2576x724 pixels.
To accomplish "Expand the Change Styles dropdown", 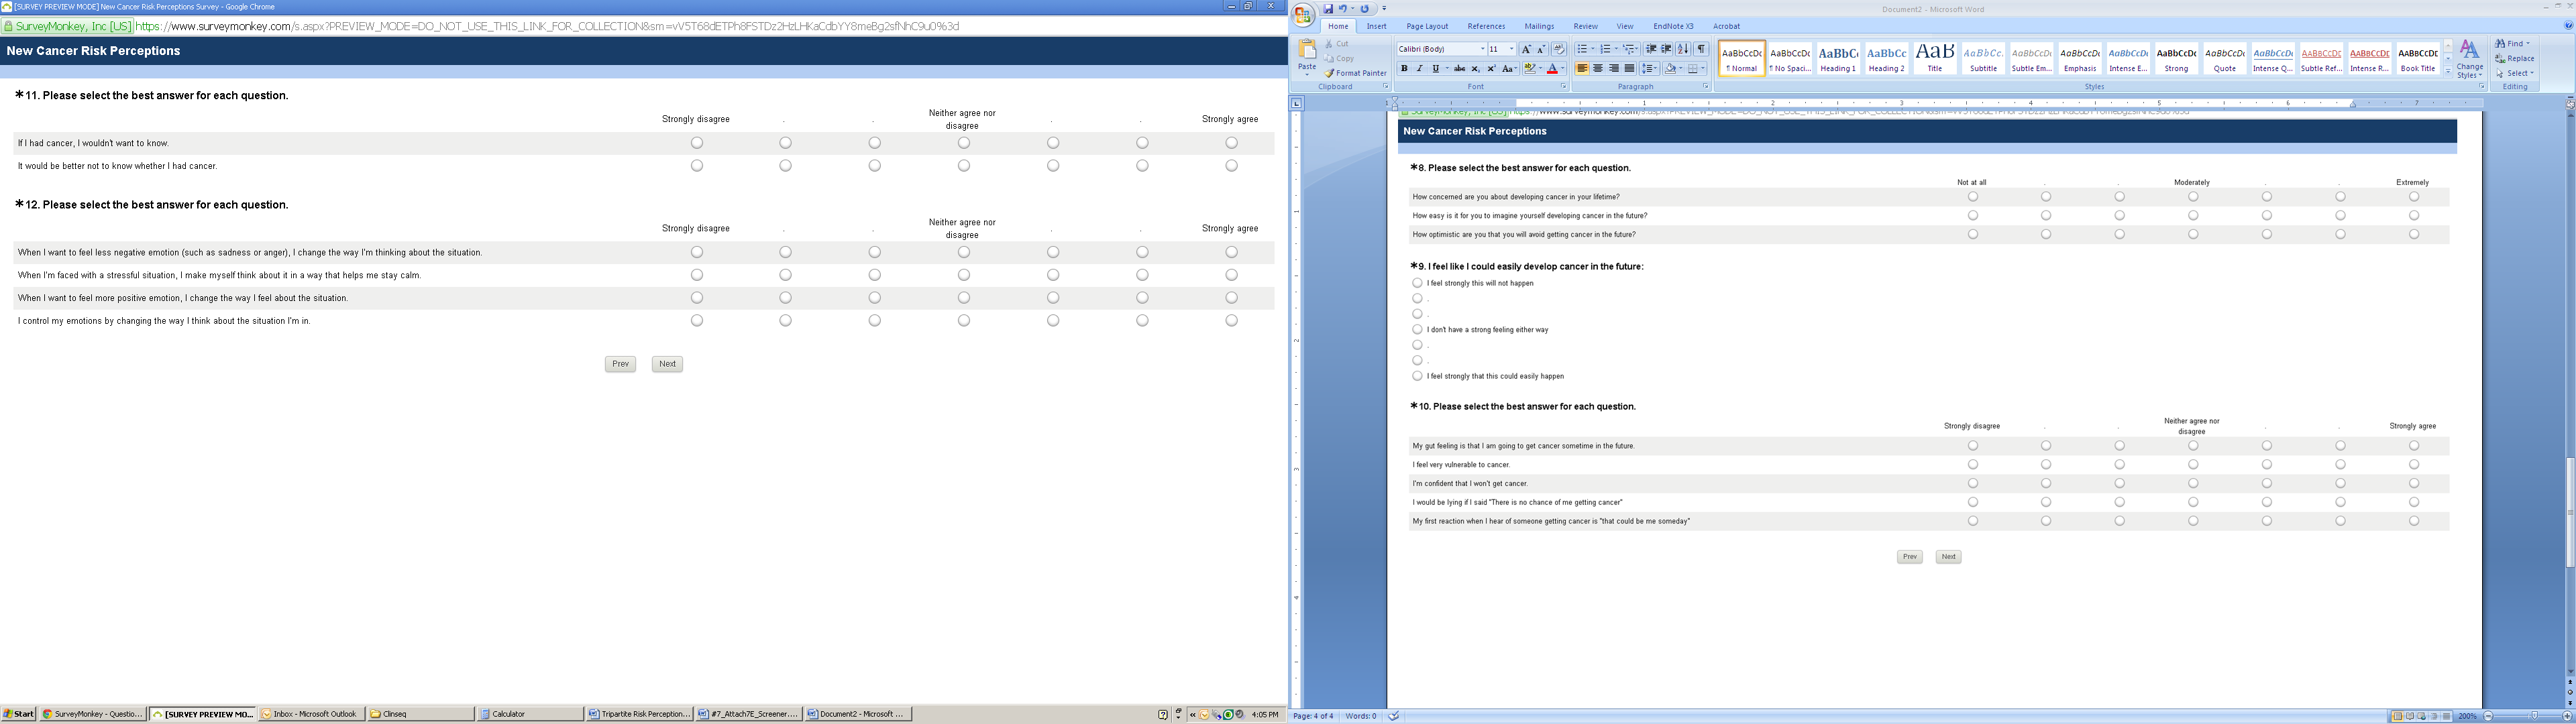I will click(x=2469, y=60).
